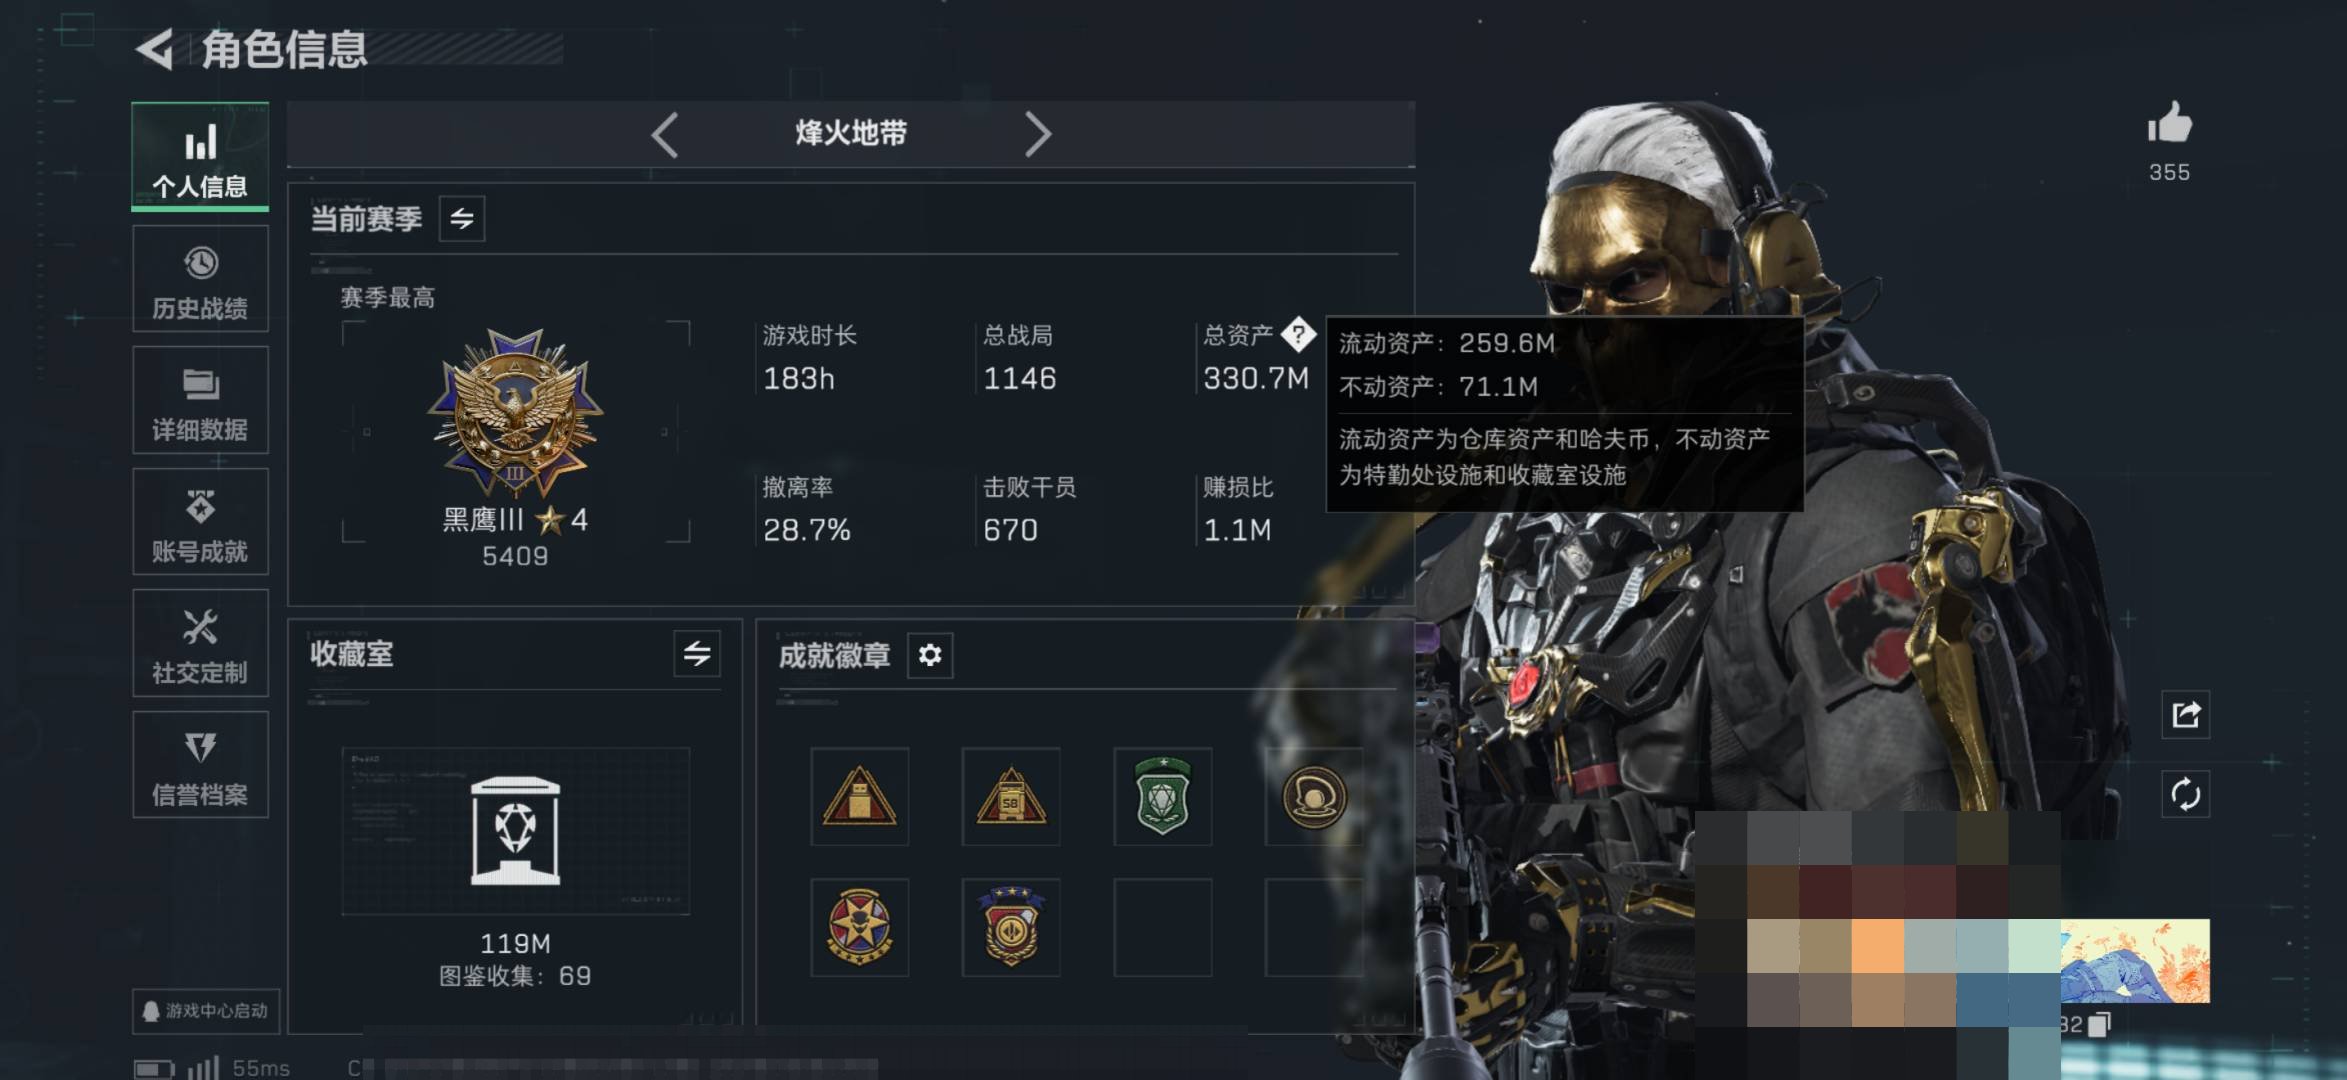Go back using the arrow beside 角色信息
The image size is (2347, 1080).
pos(155,49)
